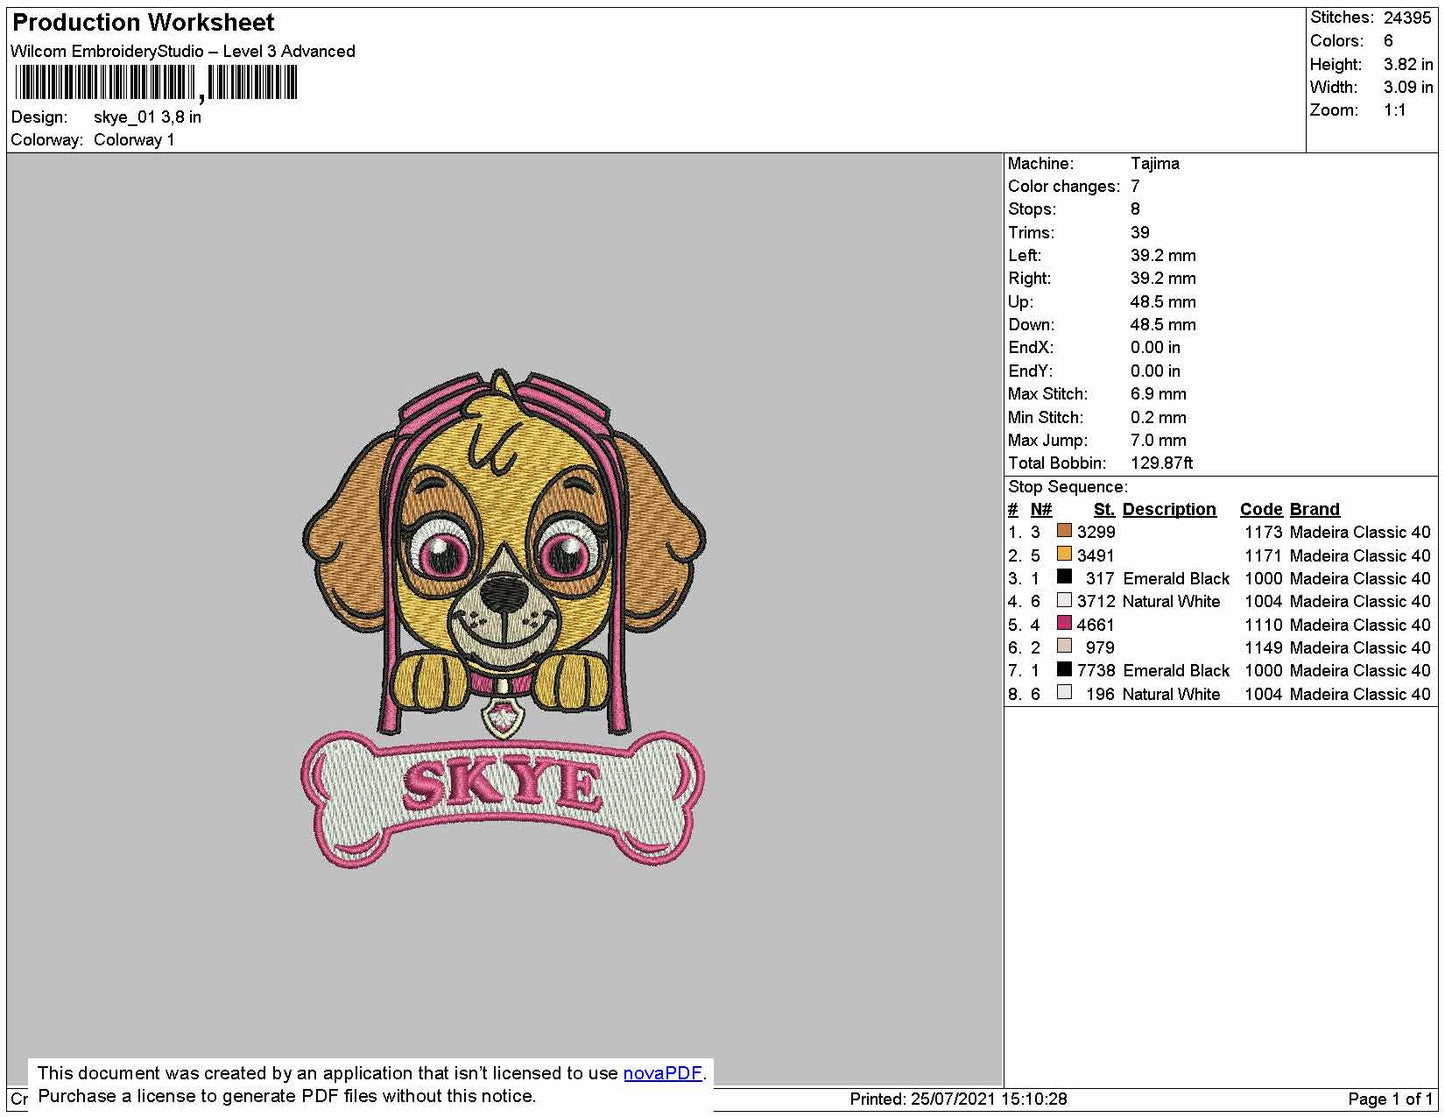The height and width of the screenshot is (1117, 1445).
Task: Click the "Page 1 of 1" footer text
Action: pyautogui.click(x=1390, y=1099)
